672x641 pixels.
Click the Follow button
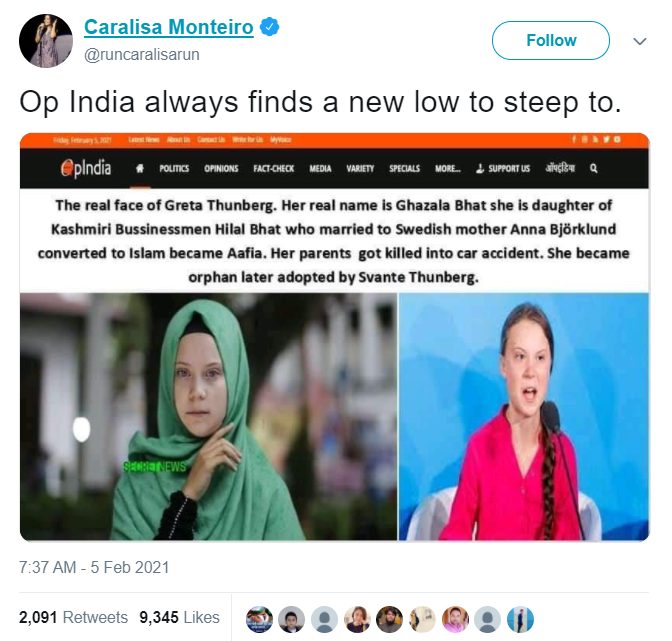click(x=551, y=40)
